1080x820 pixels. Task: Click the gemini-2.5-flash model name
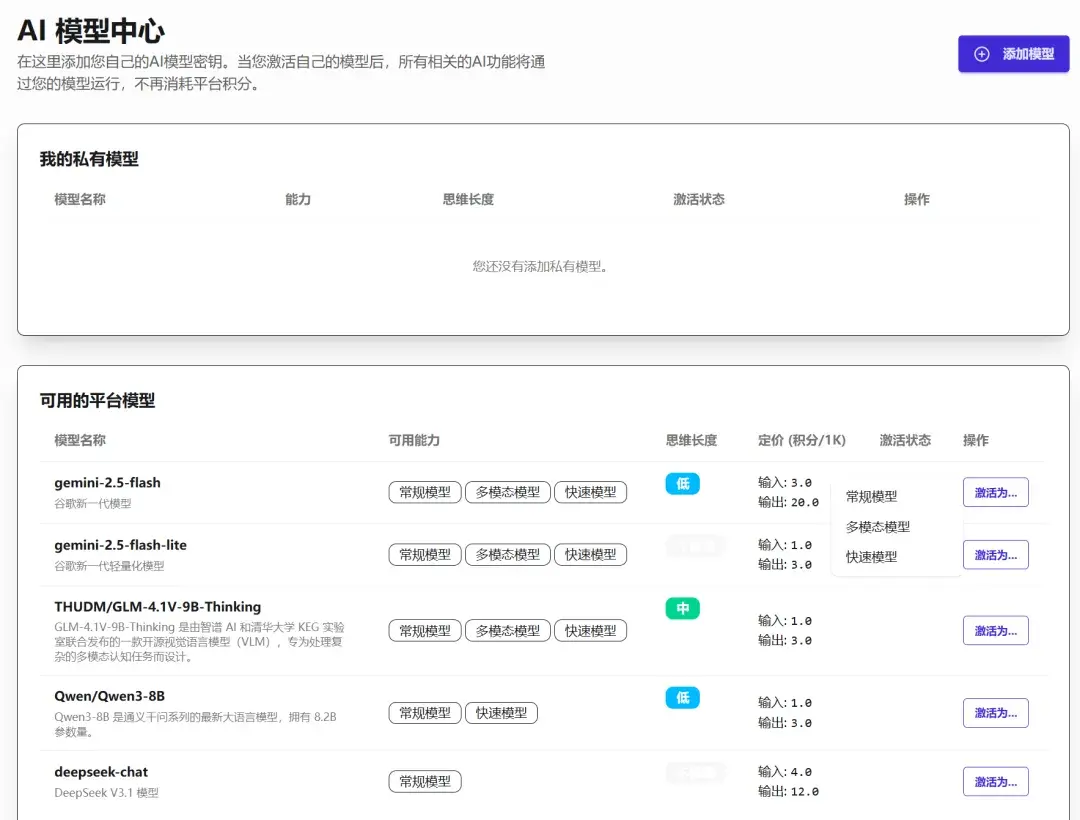pos(107,483)
